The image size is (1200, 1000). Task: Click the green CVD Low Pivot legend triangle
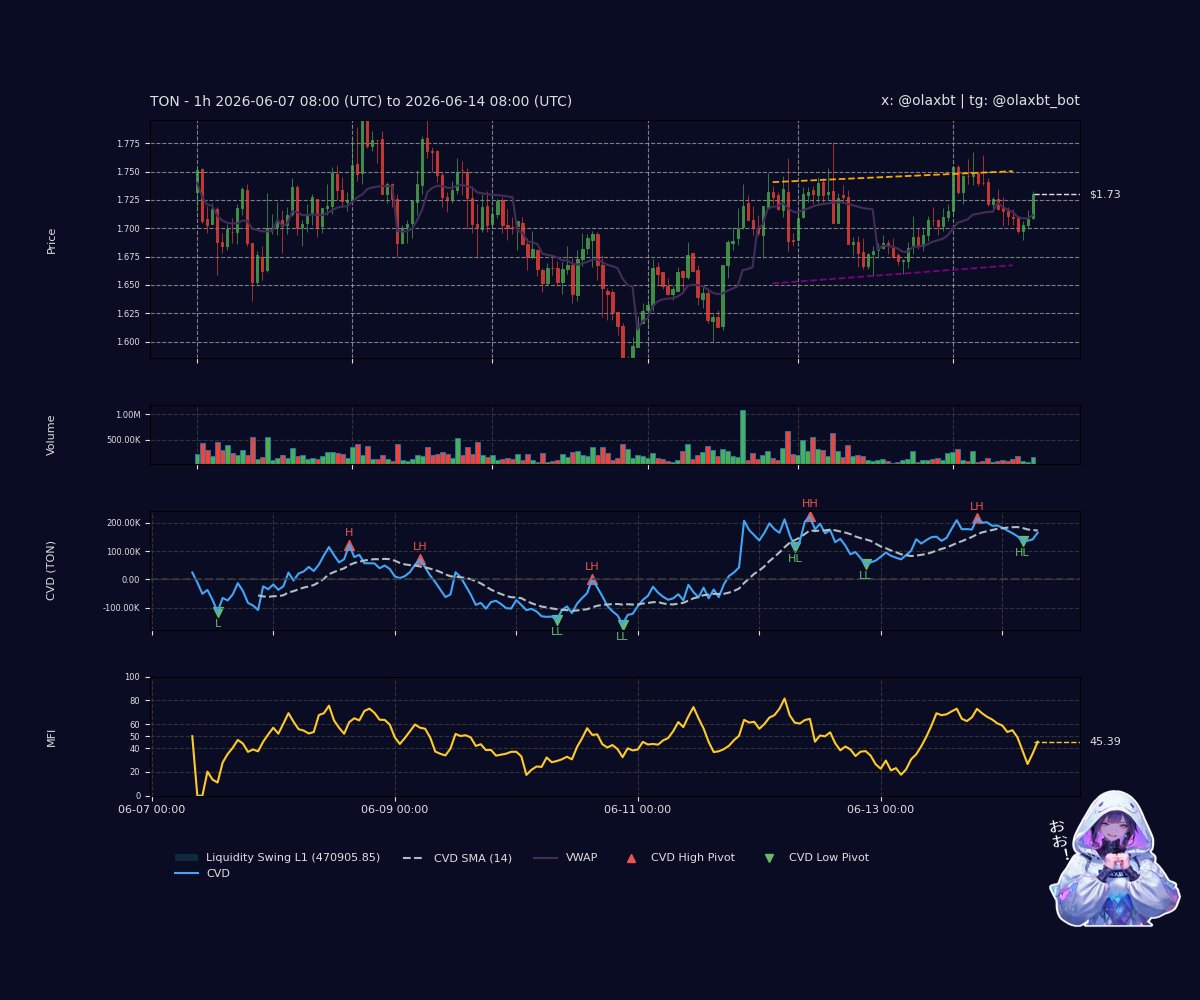[769, 858]
